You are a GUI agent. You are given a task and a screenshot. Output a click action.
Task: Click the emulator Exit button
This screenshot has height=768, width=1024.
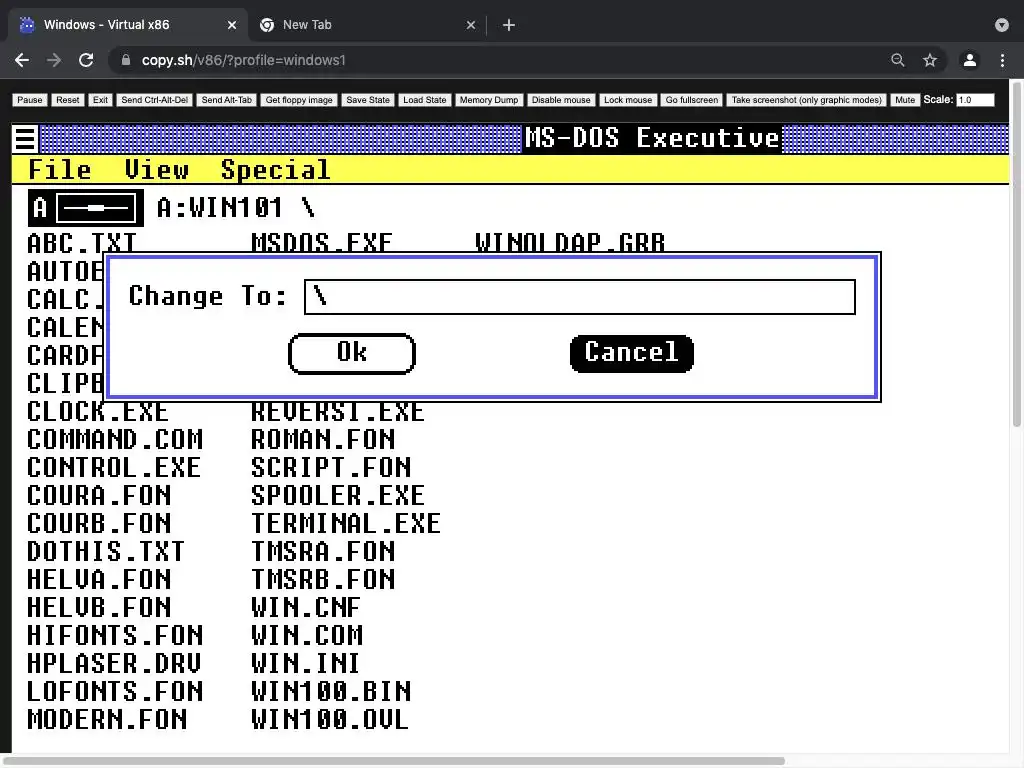[x=100, y=100]
